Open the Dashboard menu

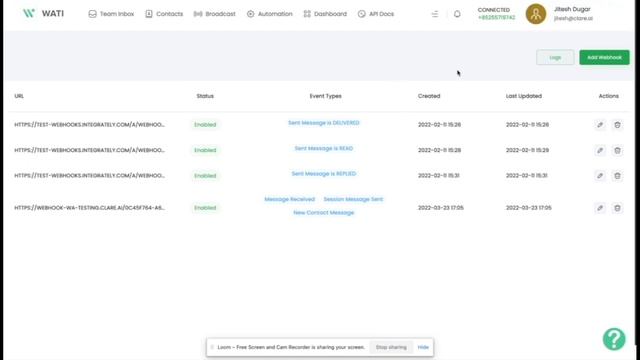pyautogui.click(x=325, y=14)
